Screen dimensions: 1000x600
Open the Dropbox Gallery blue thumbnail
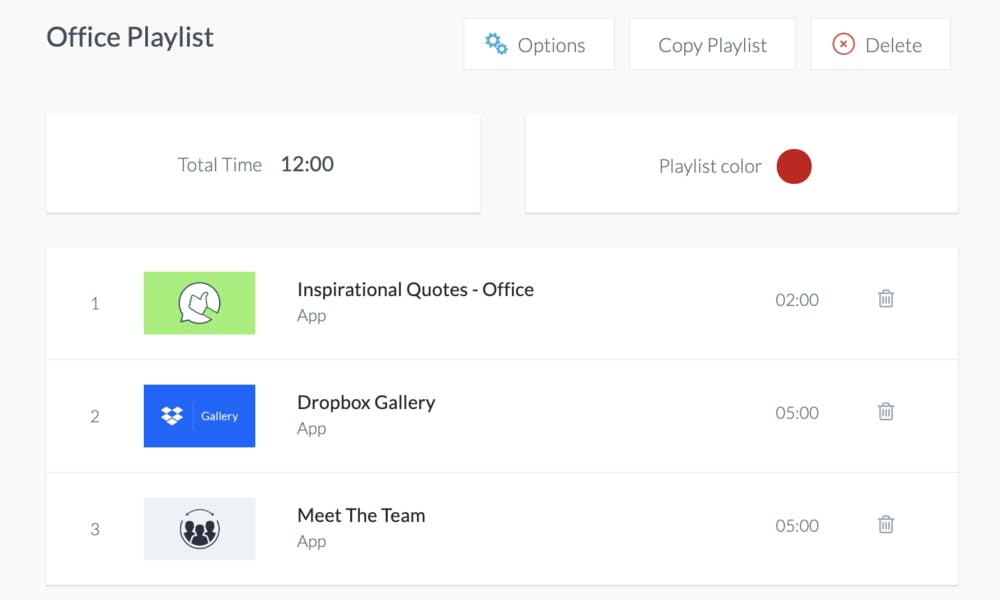[x=200, y=416]
